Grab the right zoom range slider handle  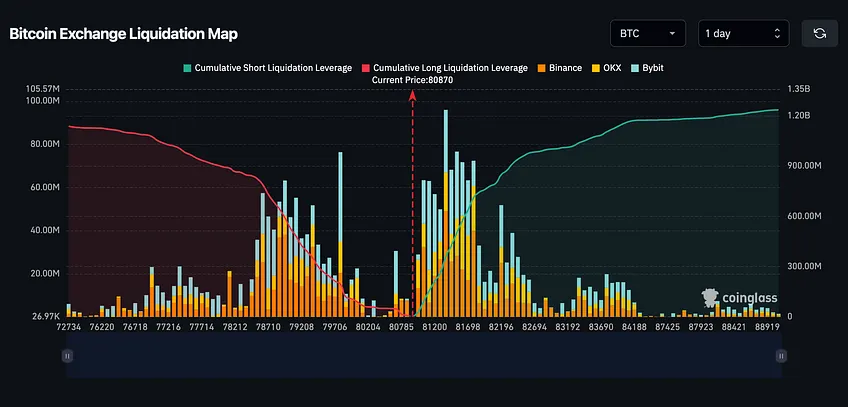pos(781,356)
